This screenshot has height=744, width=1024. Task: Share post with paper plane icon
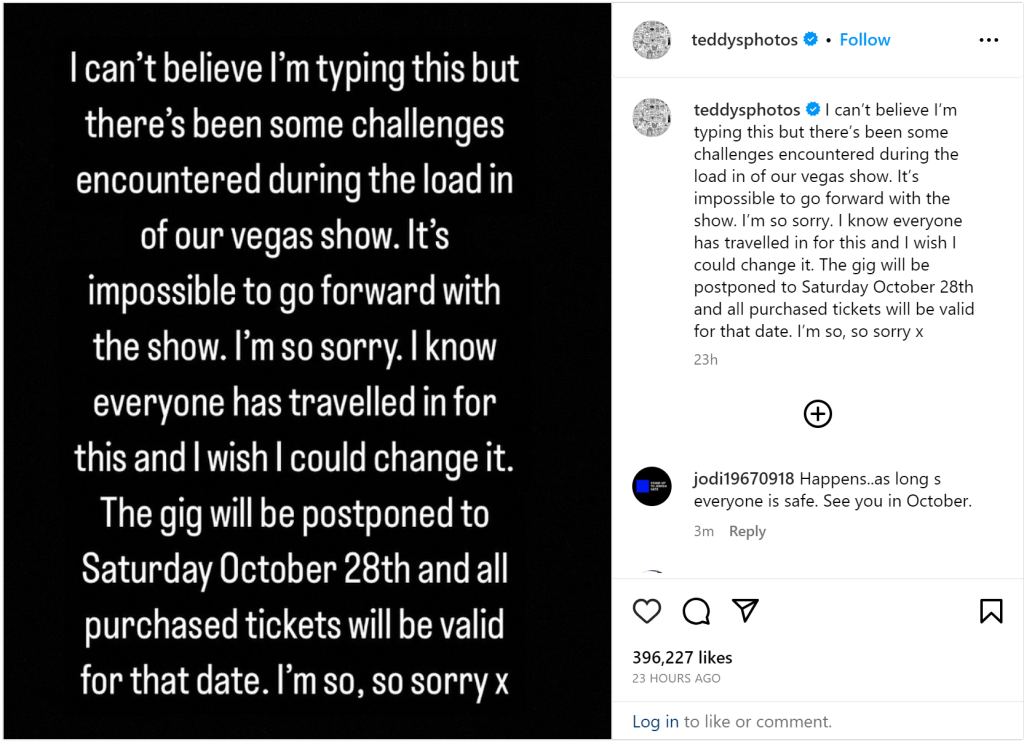pos(745,610)
